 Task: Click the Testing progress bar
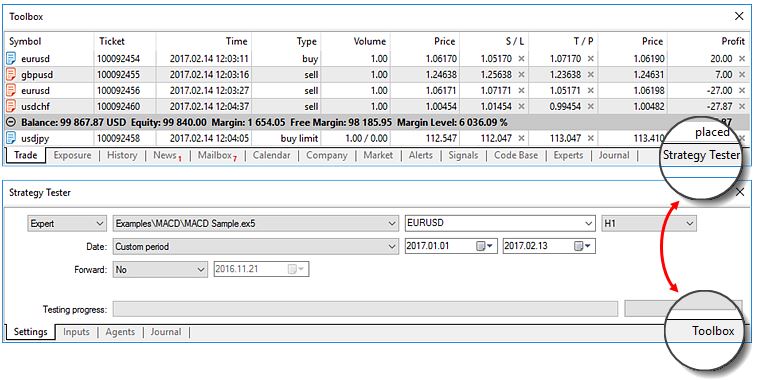[365, 309]
